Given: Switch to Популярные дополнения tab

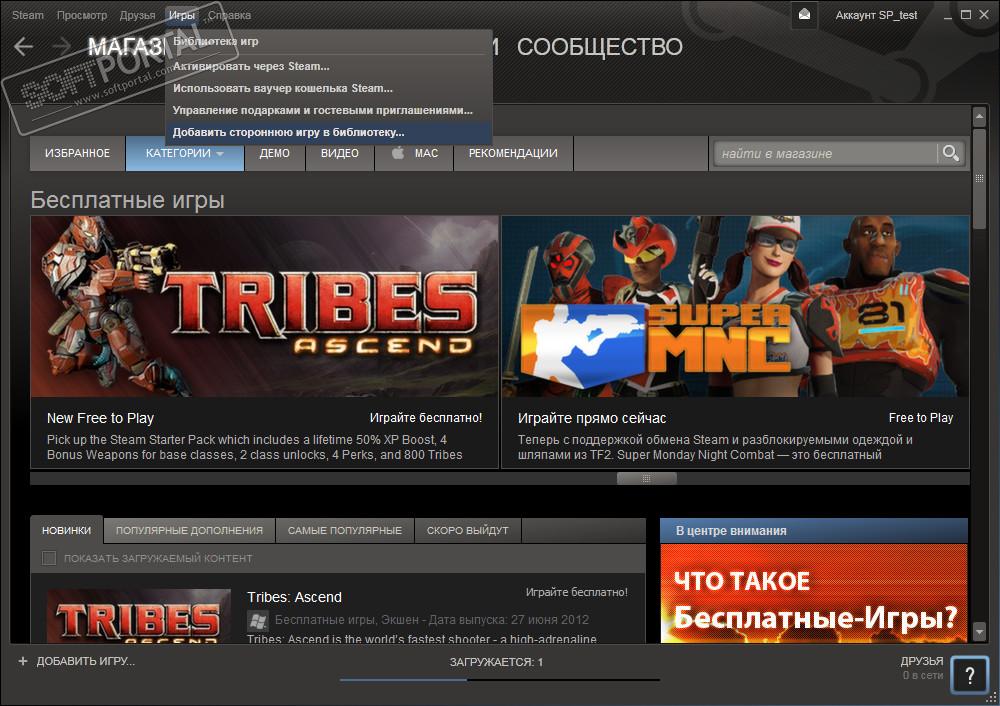Looking at the screenshot, I should (x=189, y=531).
